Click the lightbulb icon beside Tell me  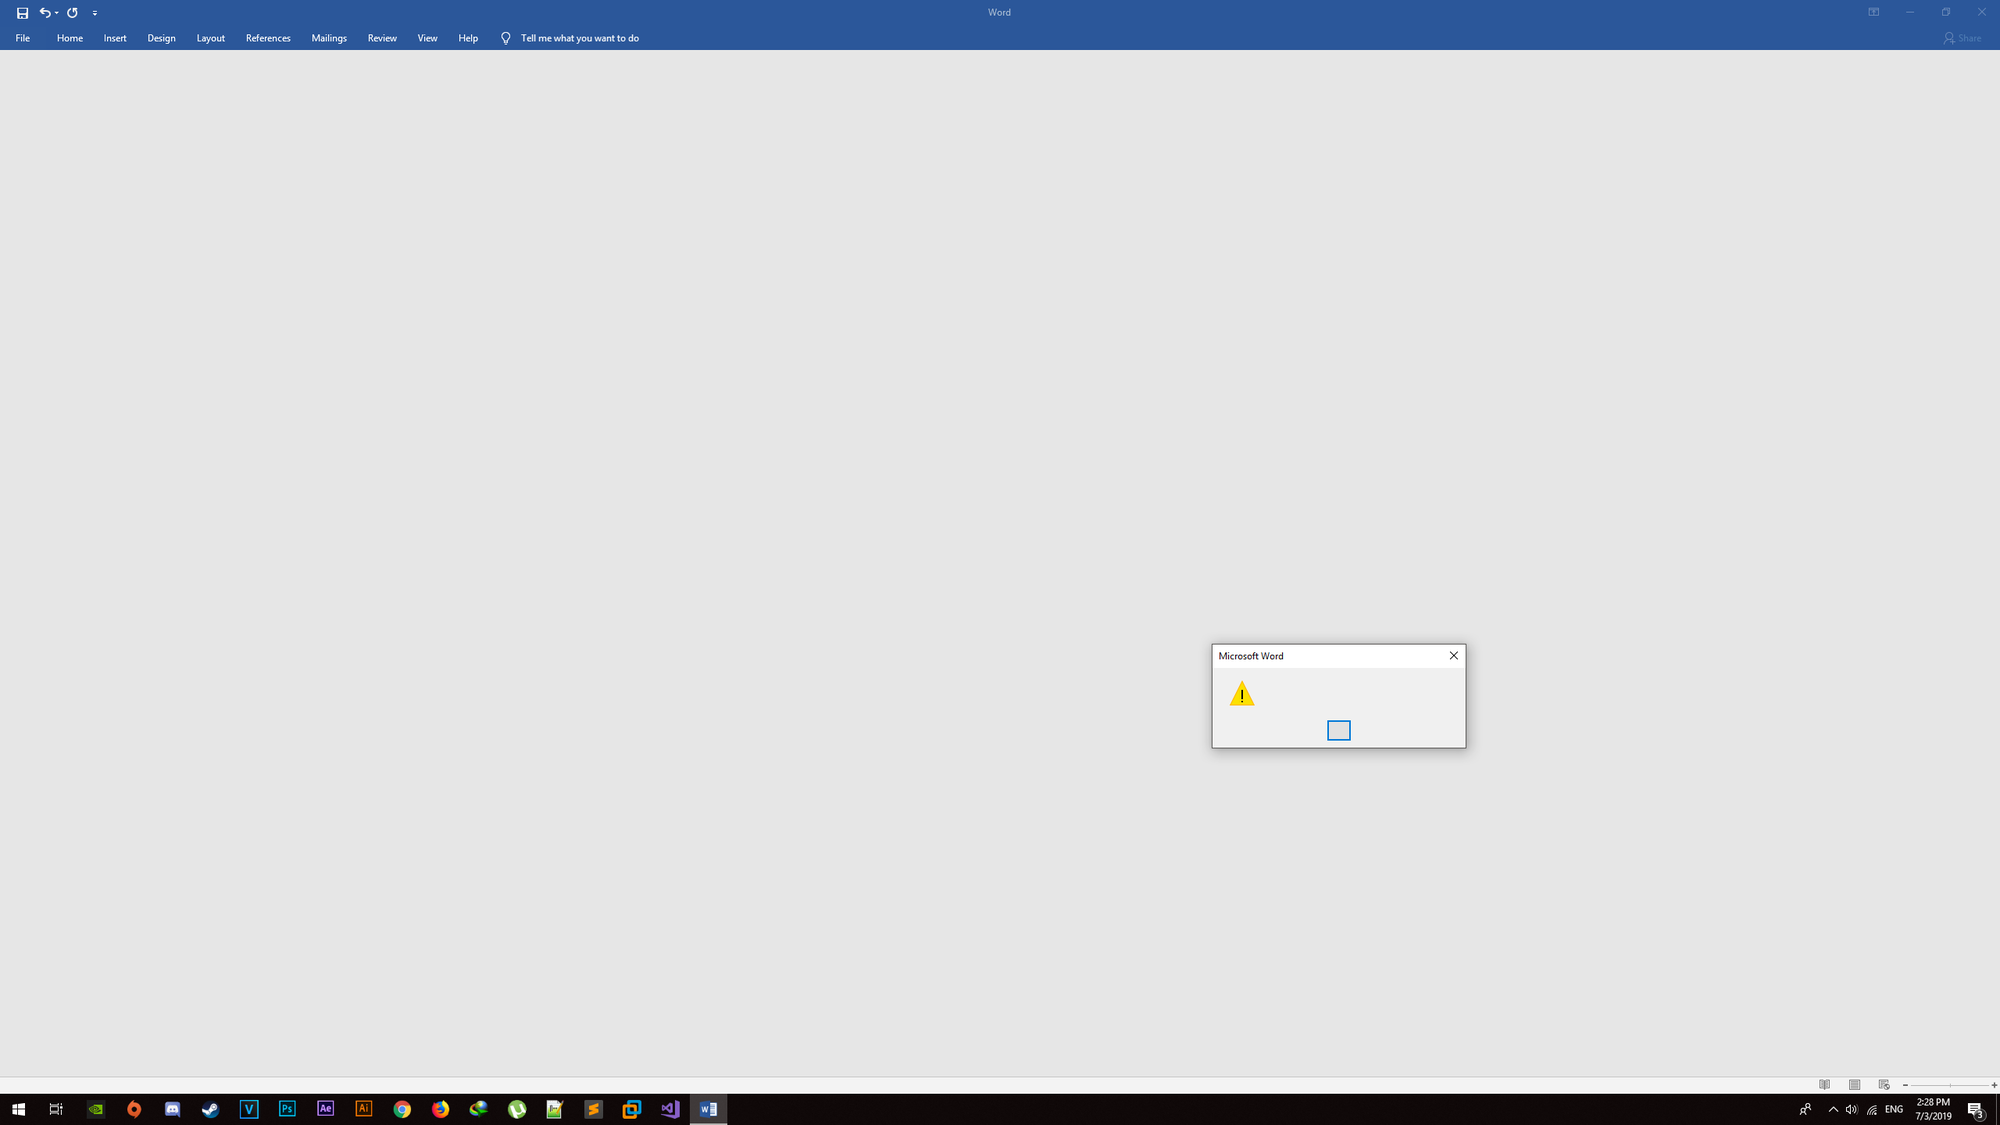tap(505, 38)
